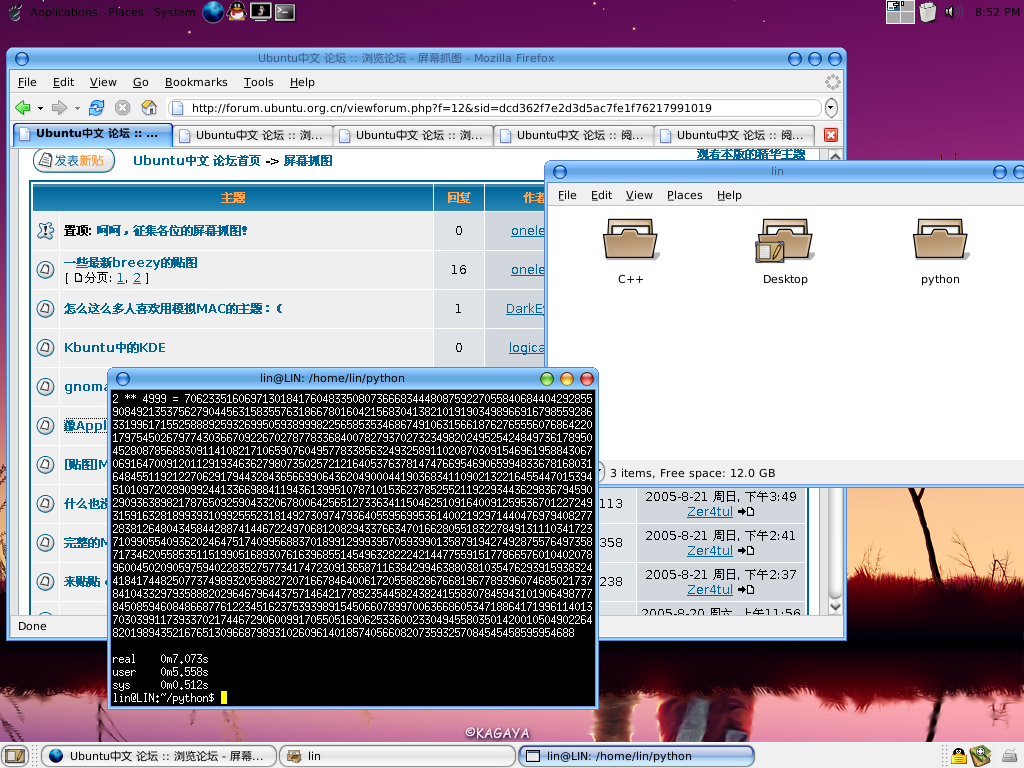Go to the Firefox Home page button
The width and height of the screenshot is (1024, 768).
149,108
